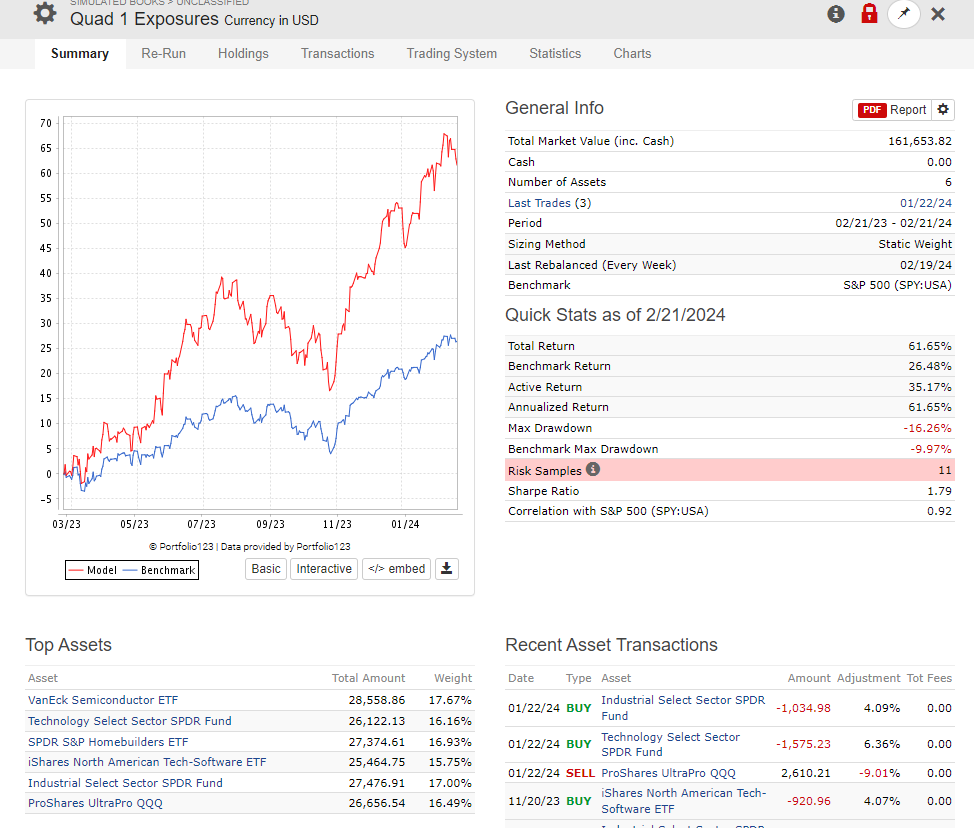The height and width of the screenshot is (828, 974).
Task: Click the Benchmark S&P 500 (SPY:USA) value
Action: 897,285
